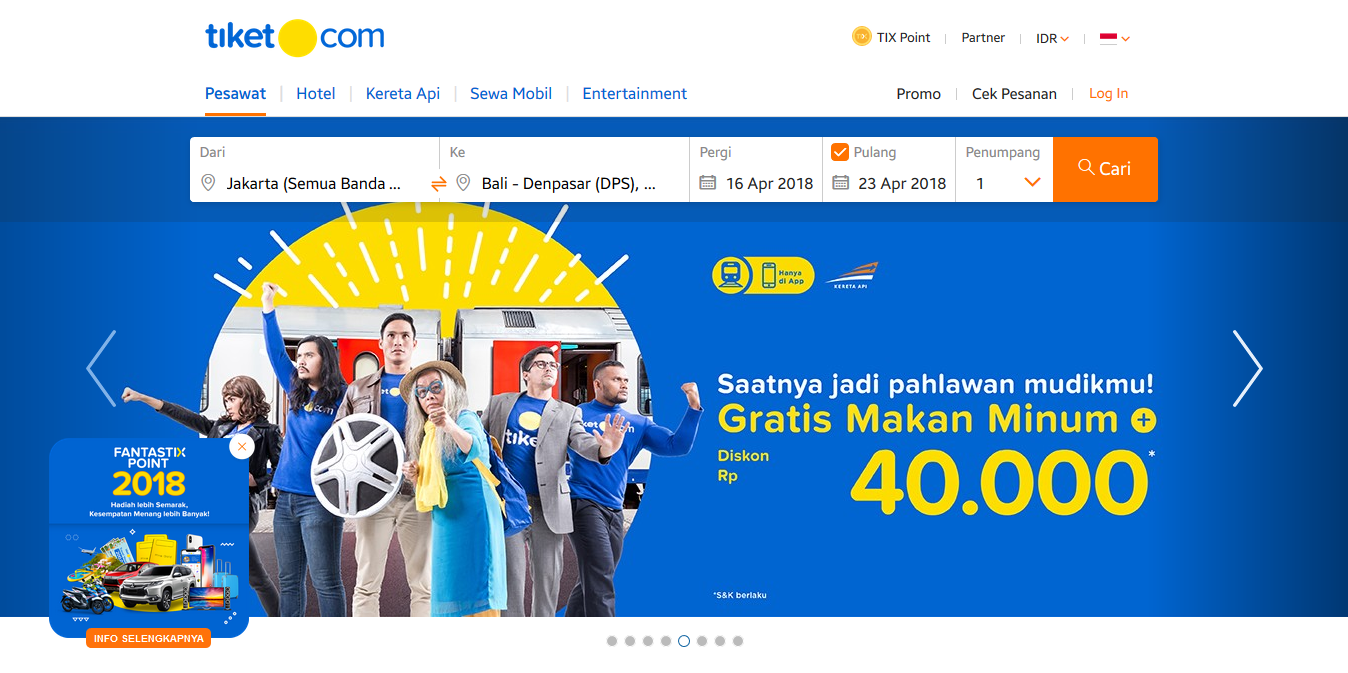The image size is (1348, 673).
Task: Click the swap origin and destination arrows icon
Action: (x=439, y=184)
